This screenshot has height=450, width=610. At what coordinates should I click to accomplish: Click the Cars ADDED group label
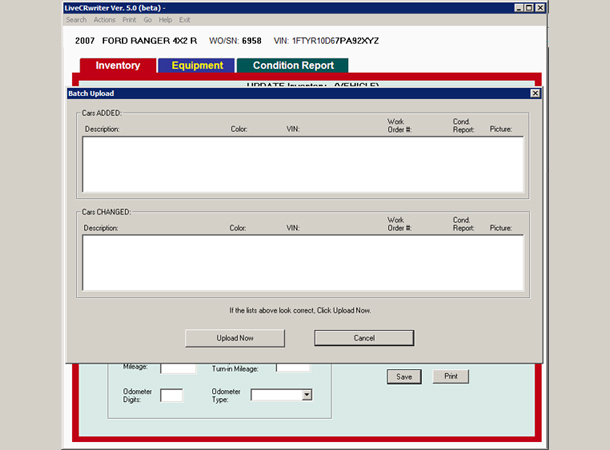(x=102, y=113)
